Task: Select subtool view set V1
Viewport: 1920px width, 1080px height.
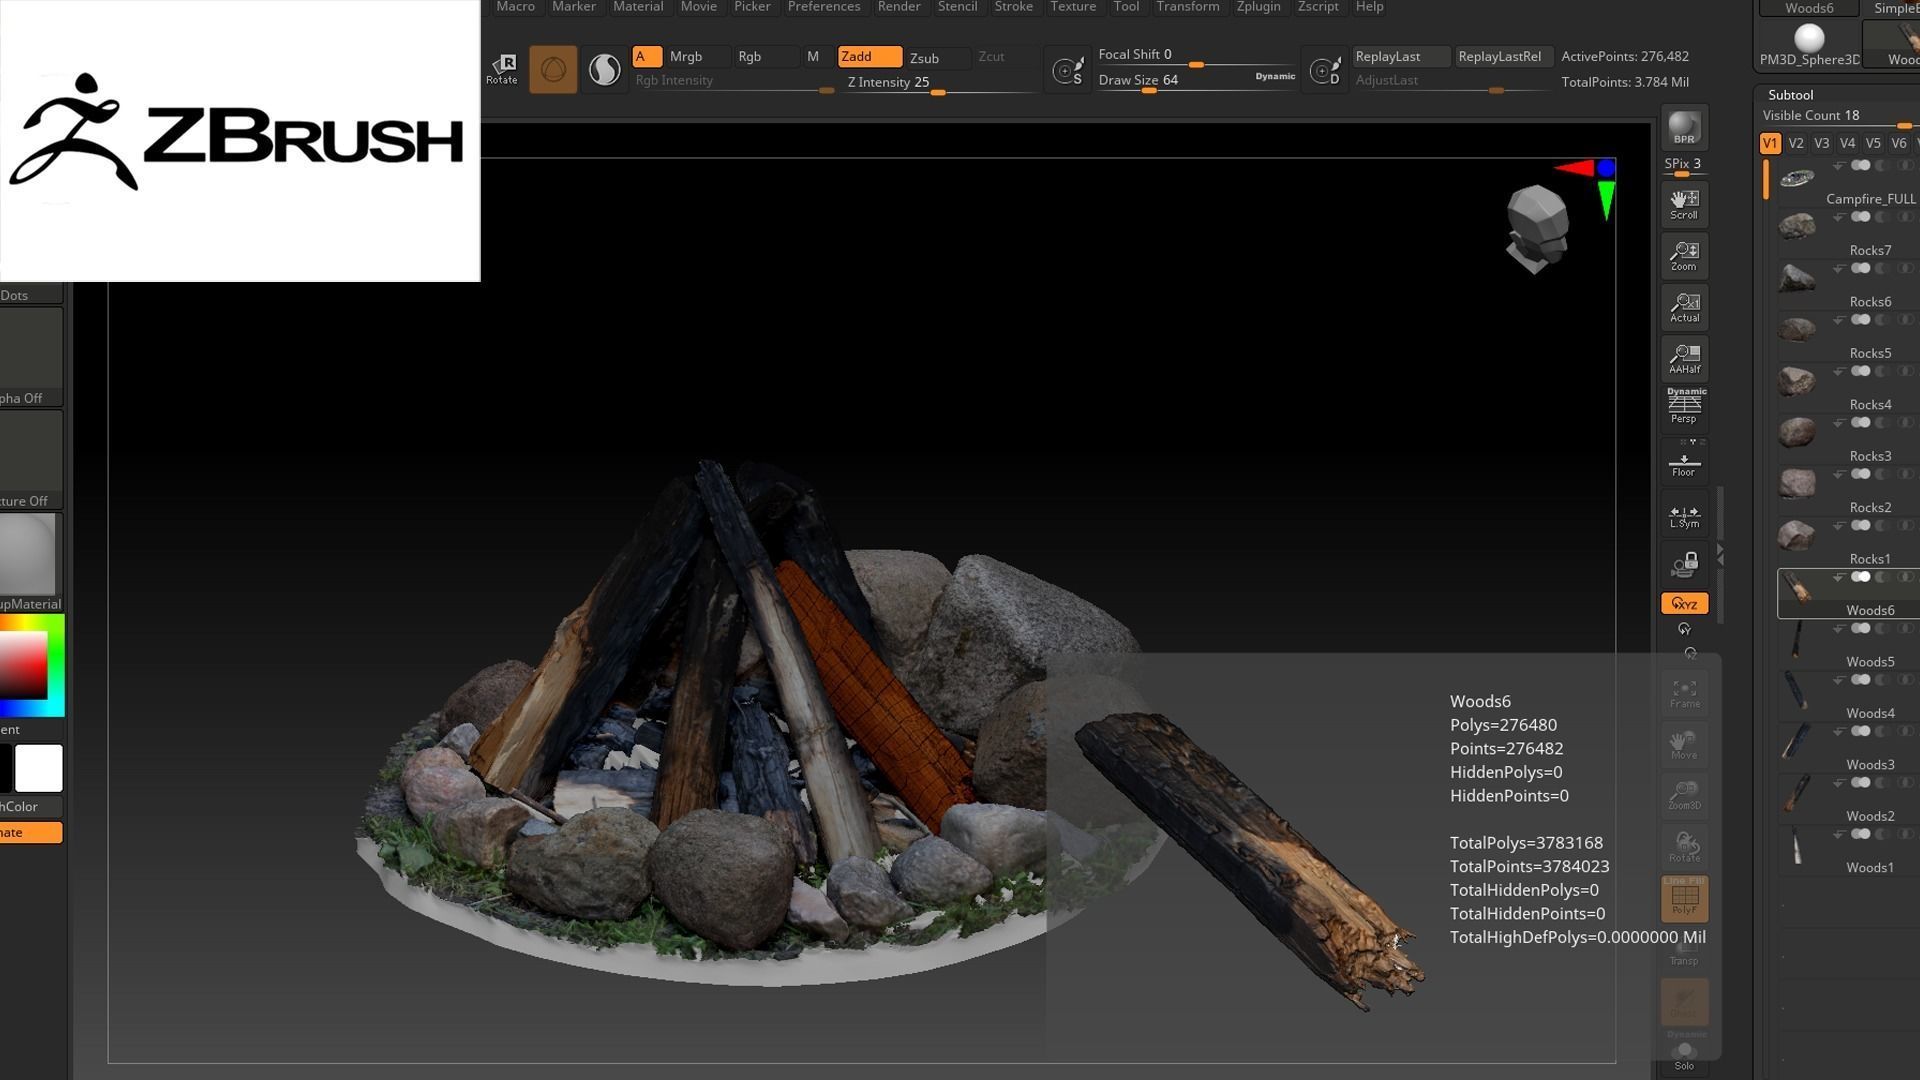Action: pyautogui.click(x=1770, y=143)
